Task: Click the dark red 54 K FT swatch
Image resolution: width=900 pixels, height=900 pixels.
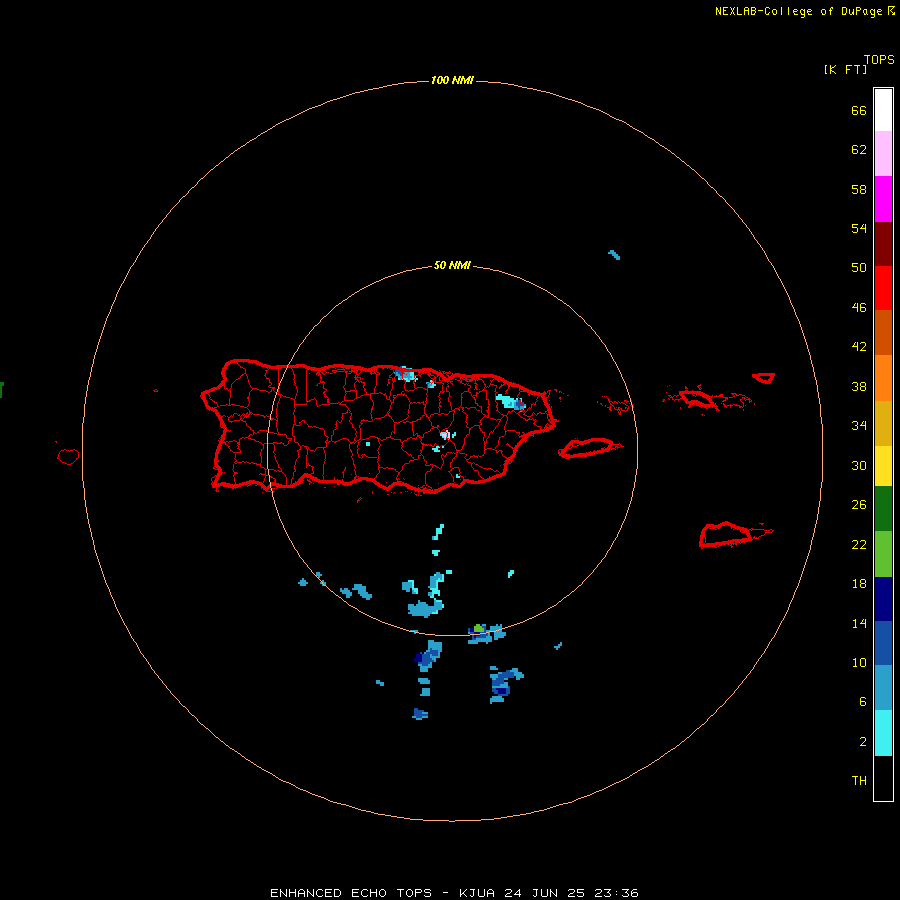Action: click(883, 243)
